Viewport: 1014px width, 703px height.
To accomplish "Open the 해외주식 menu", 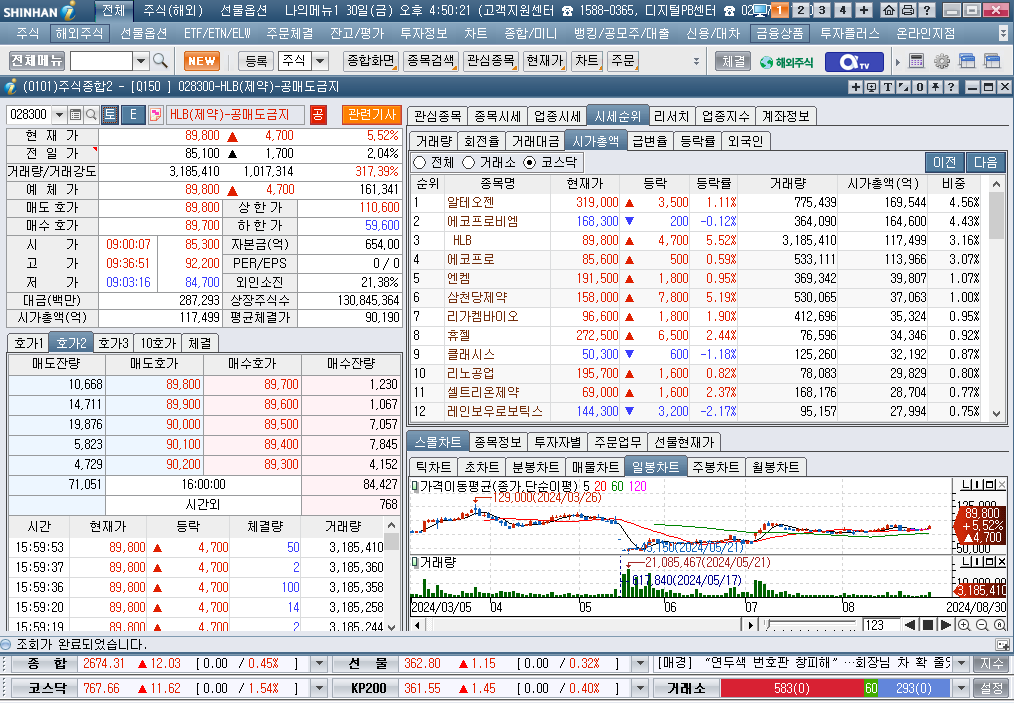I will pos(79,33).
